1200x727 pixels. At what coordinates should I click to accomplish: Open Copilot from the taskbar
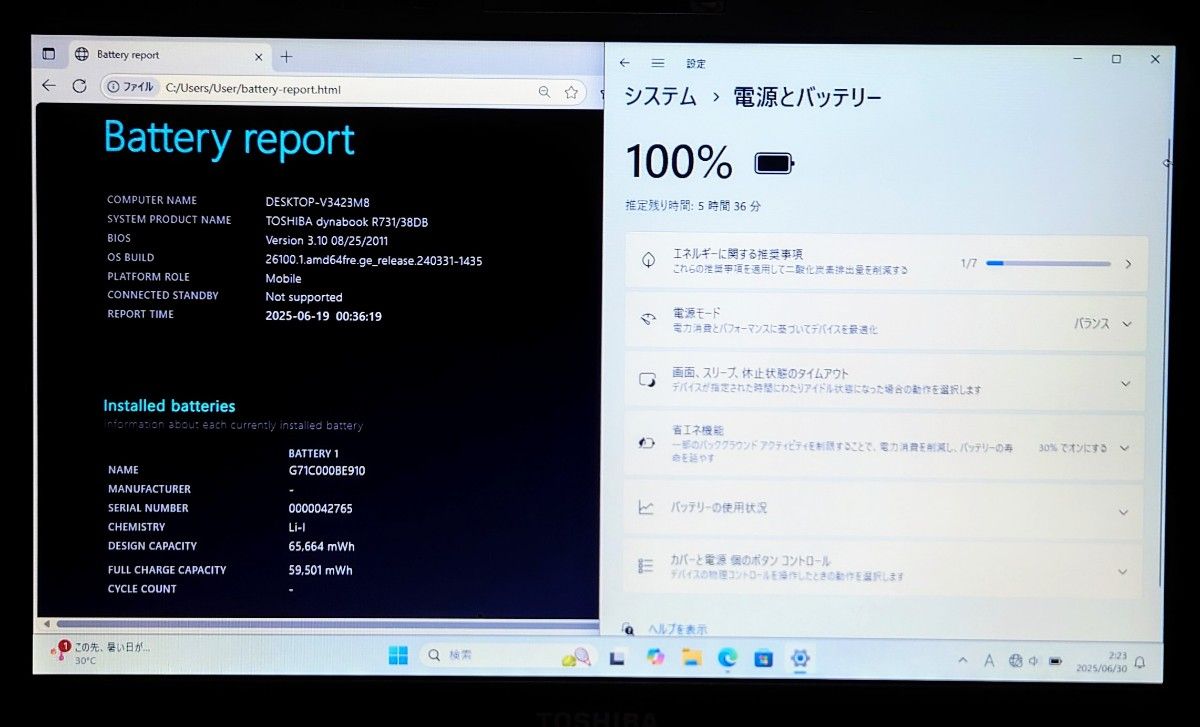click(x=656, y=659)
